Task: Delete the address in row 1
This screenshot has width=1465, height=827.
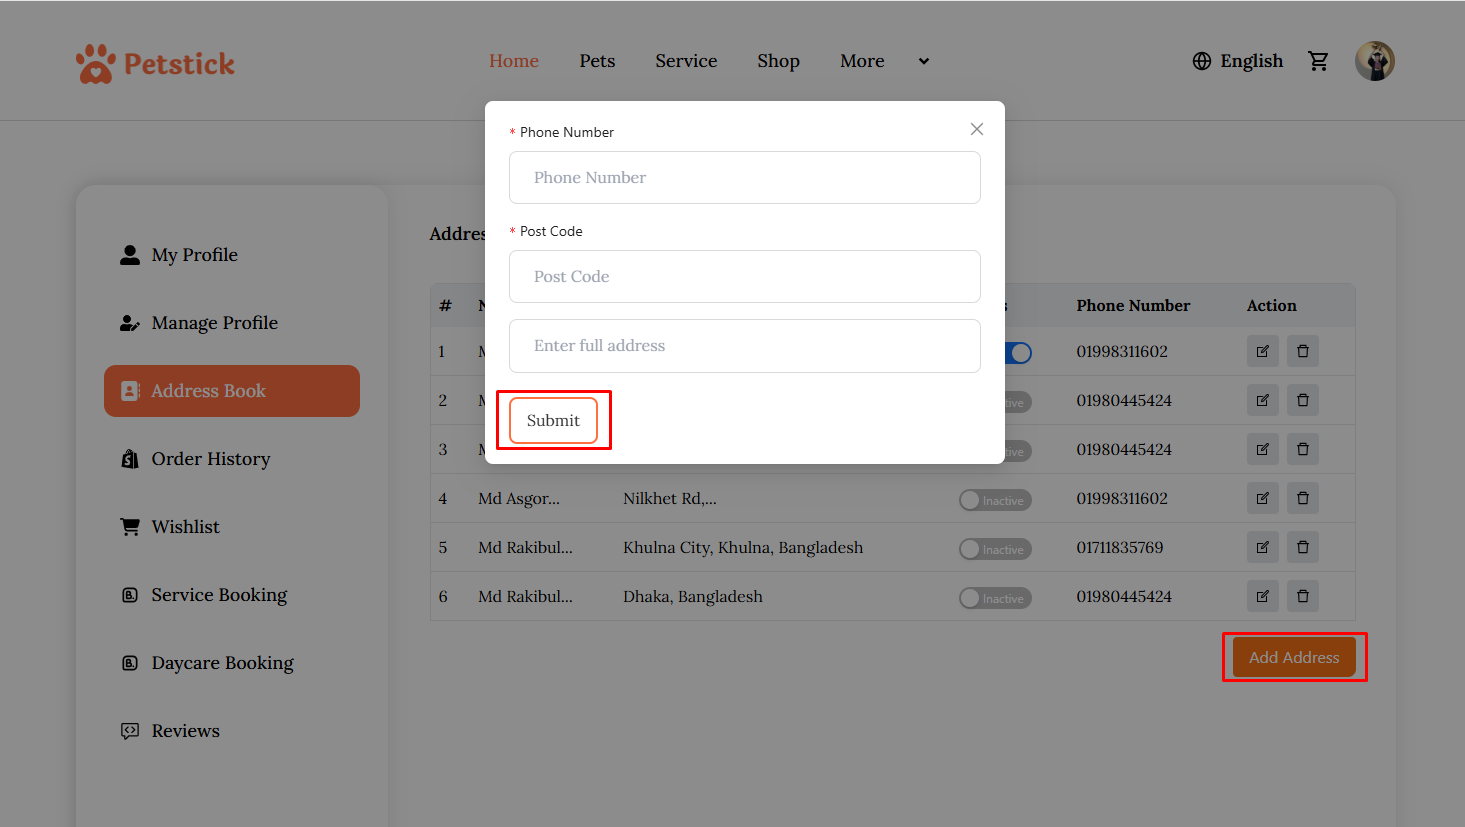Action: tap(1302, 351)
